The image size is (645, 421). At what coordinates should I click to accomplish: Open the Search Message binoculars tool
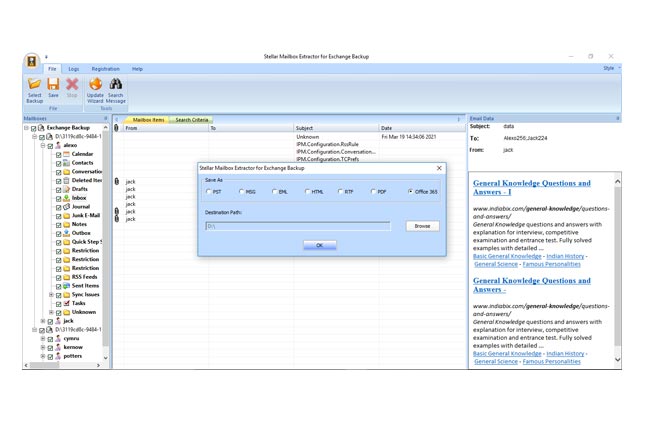[116, 90]
